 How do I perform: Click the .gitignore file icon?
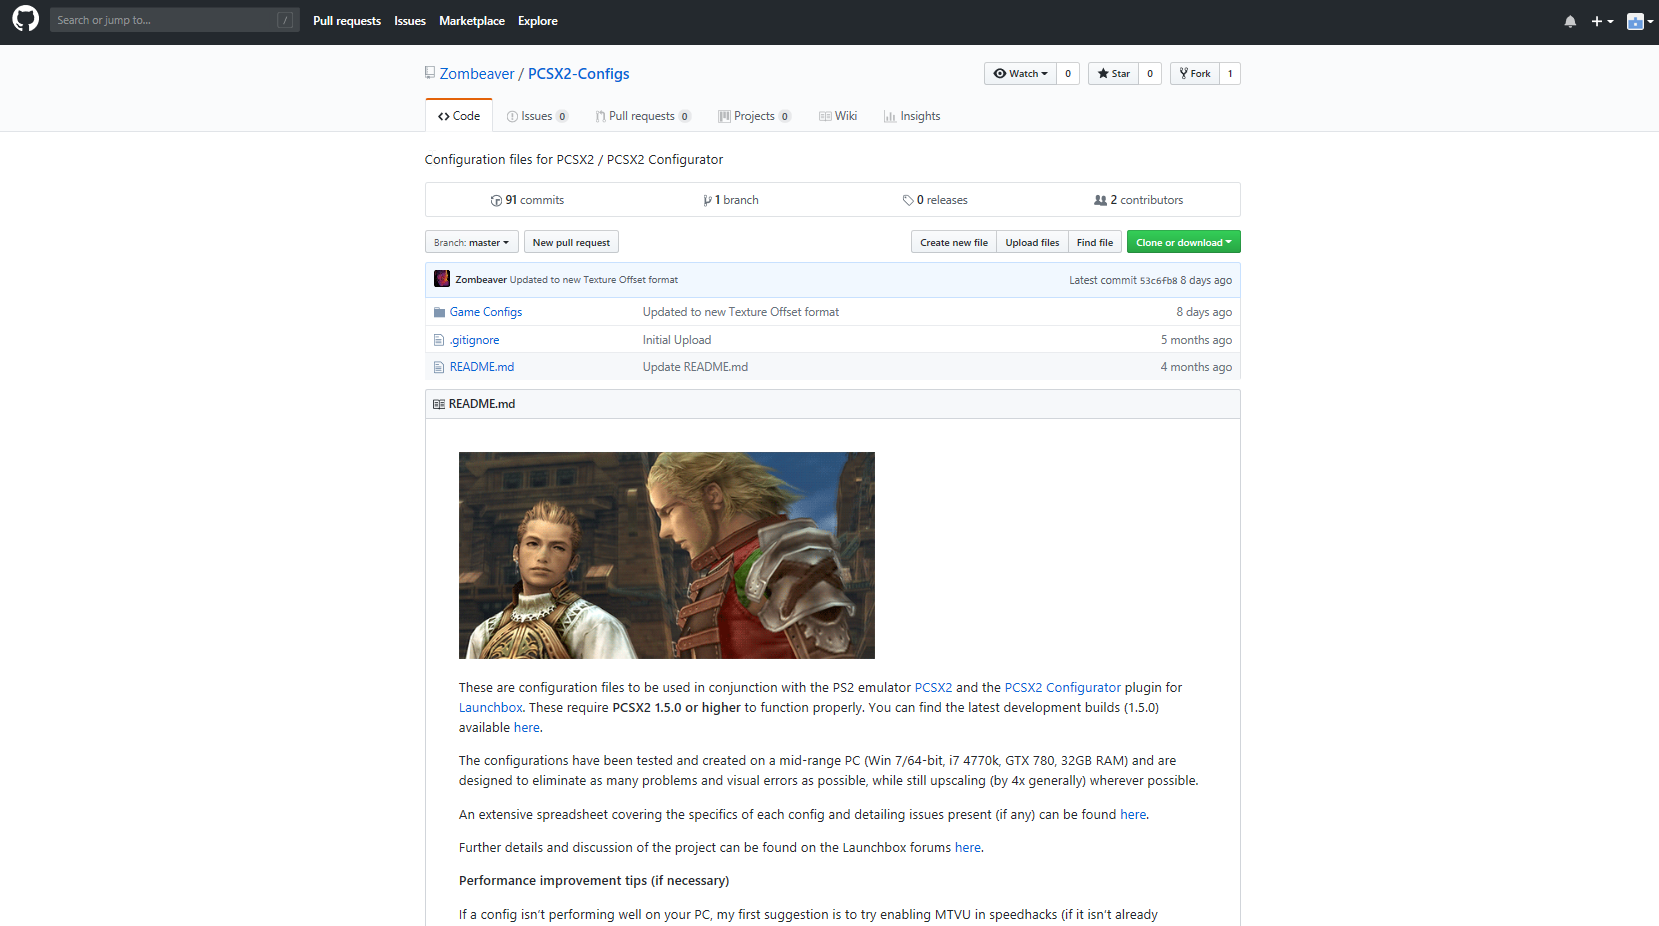click(x=439, y=340)
